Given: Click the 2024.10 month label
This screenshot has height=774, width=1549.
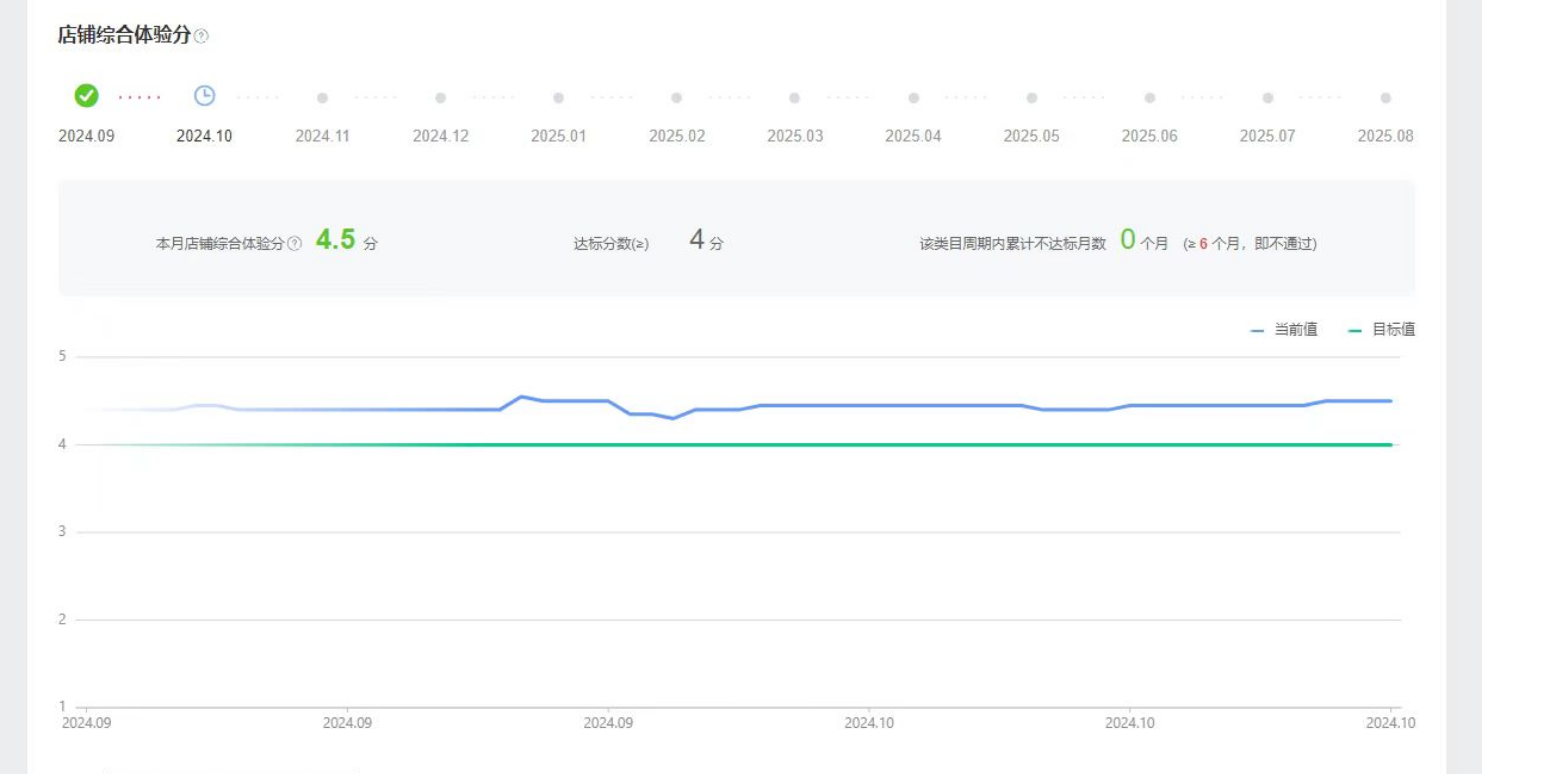Looking at the screenshot, I should 204,137.
